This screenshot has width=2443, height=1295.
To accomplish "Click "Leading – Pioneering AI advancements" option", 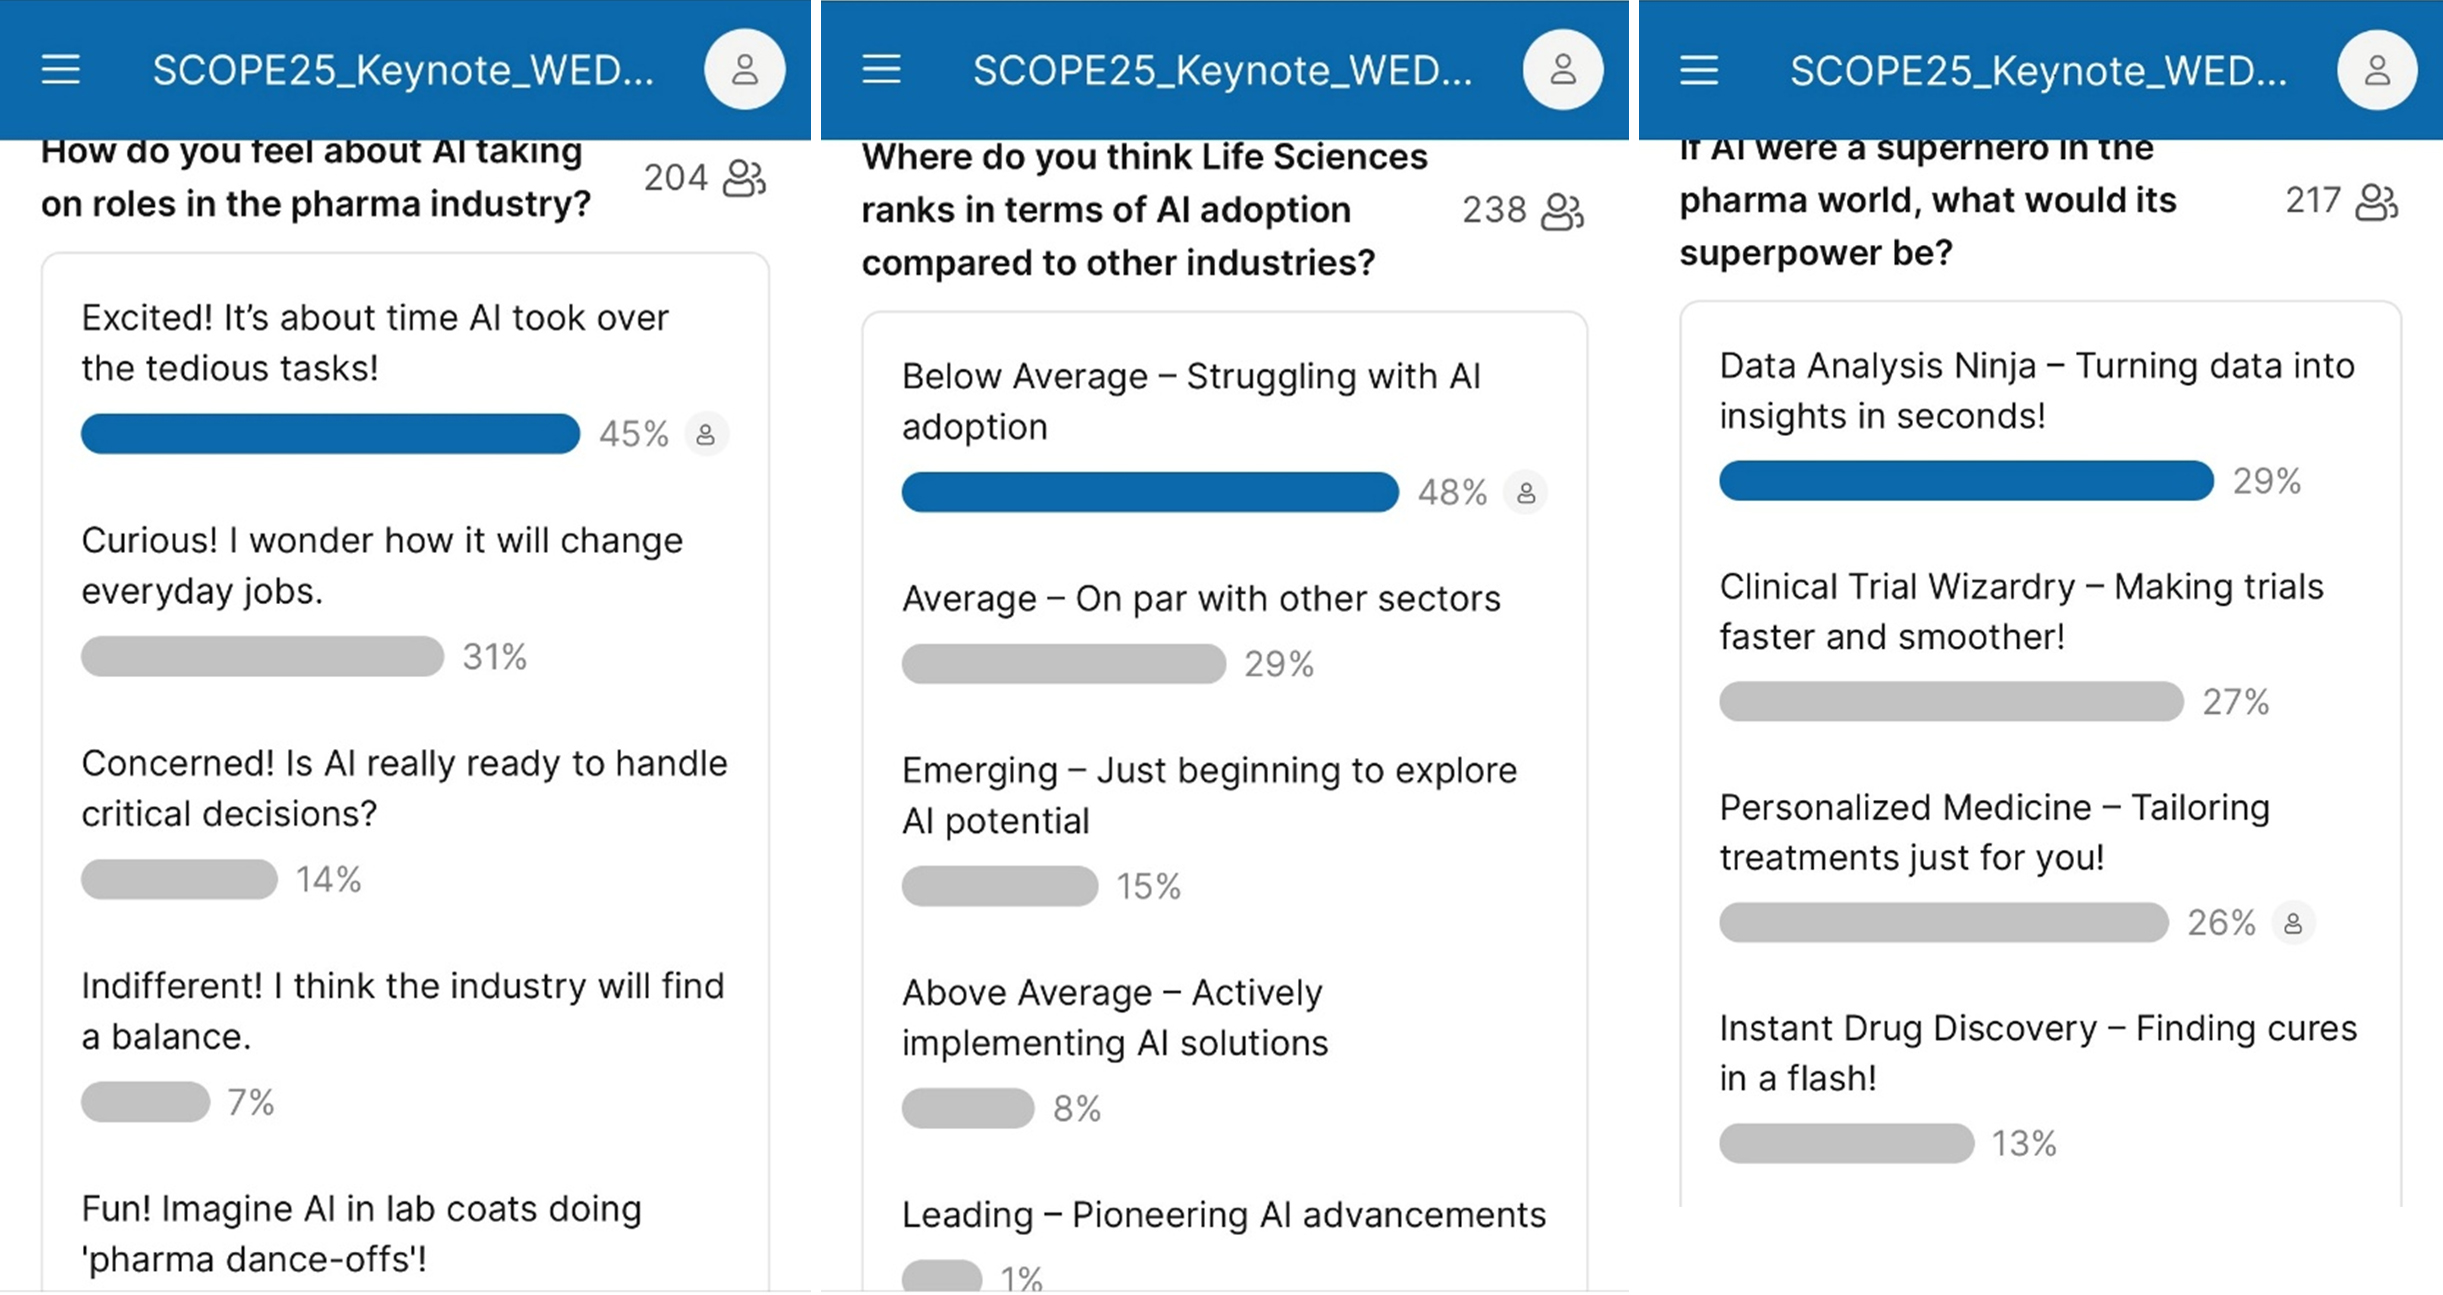I will click(1223, 1215).
